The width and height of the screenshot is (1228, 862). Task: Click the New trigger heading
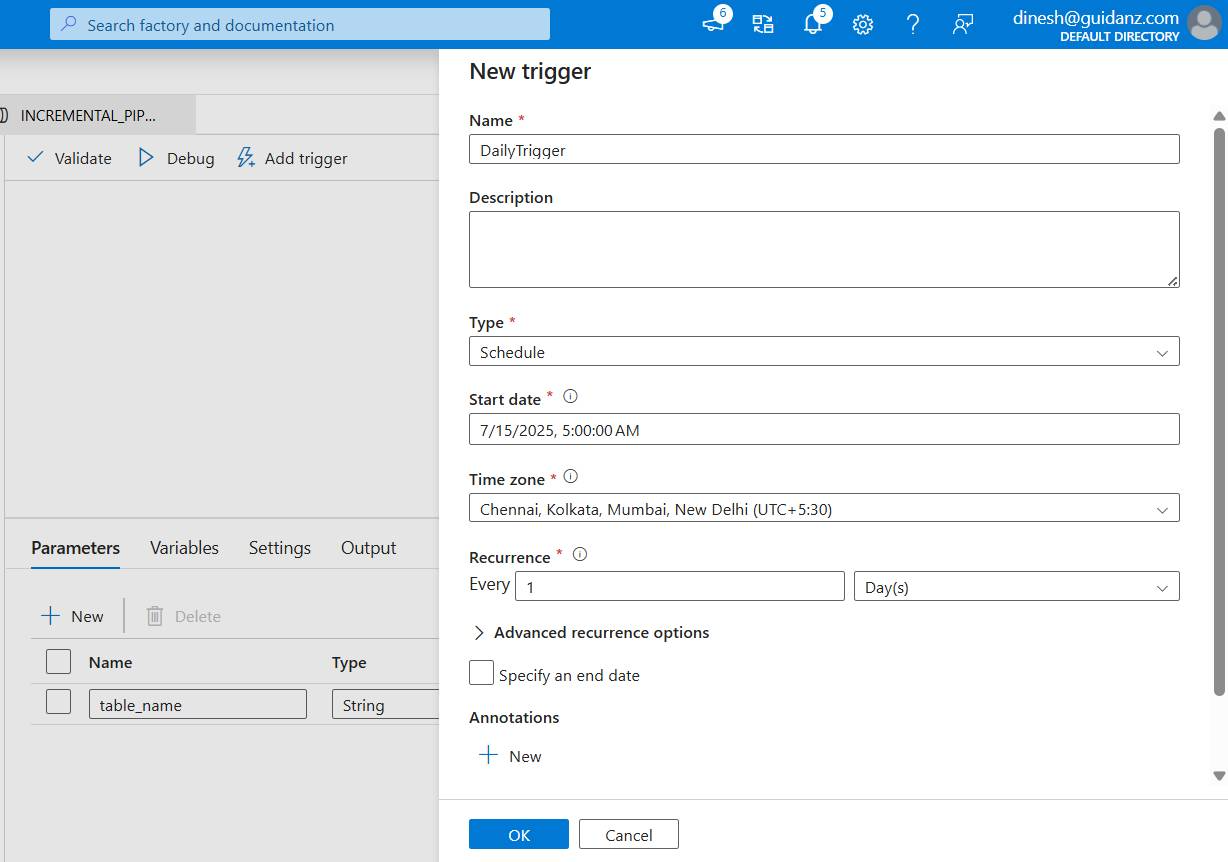(530, 71)
